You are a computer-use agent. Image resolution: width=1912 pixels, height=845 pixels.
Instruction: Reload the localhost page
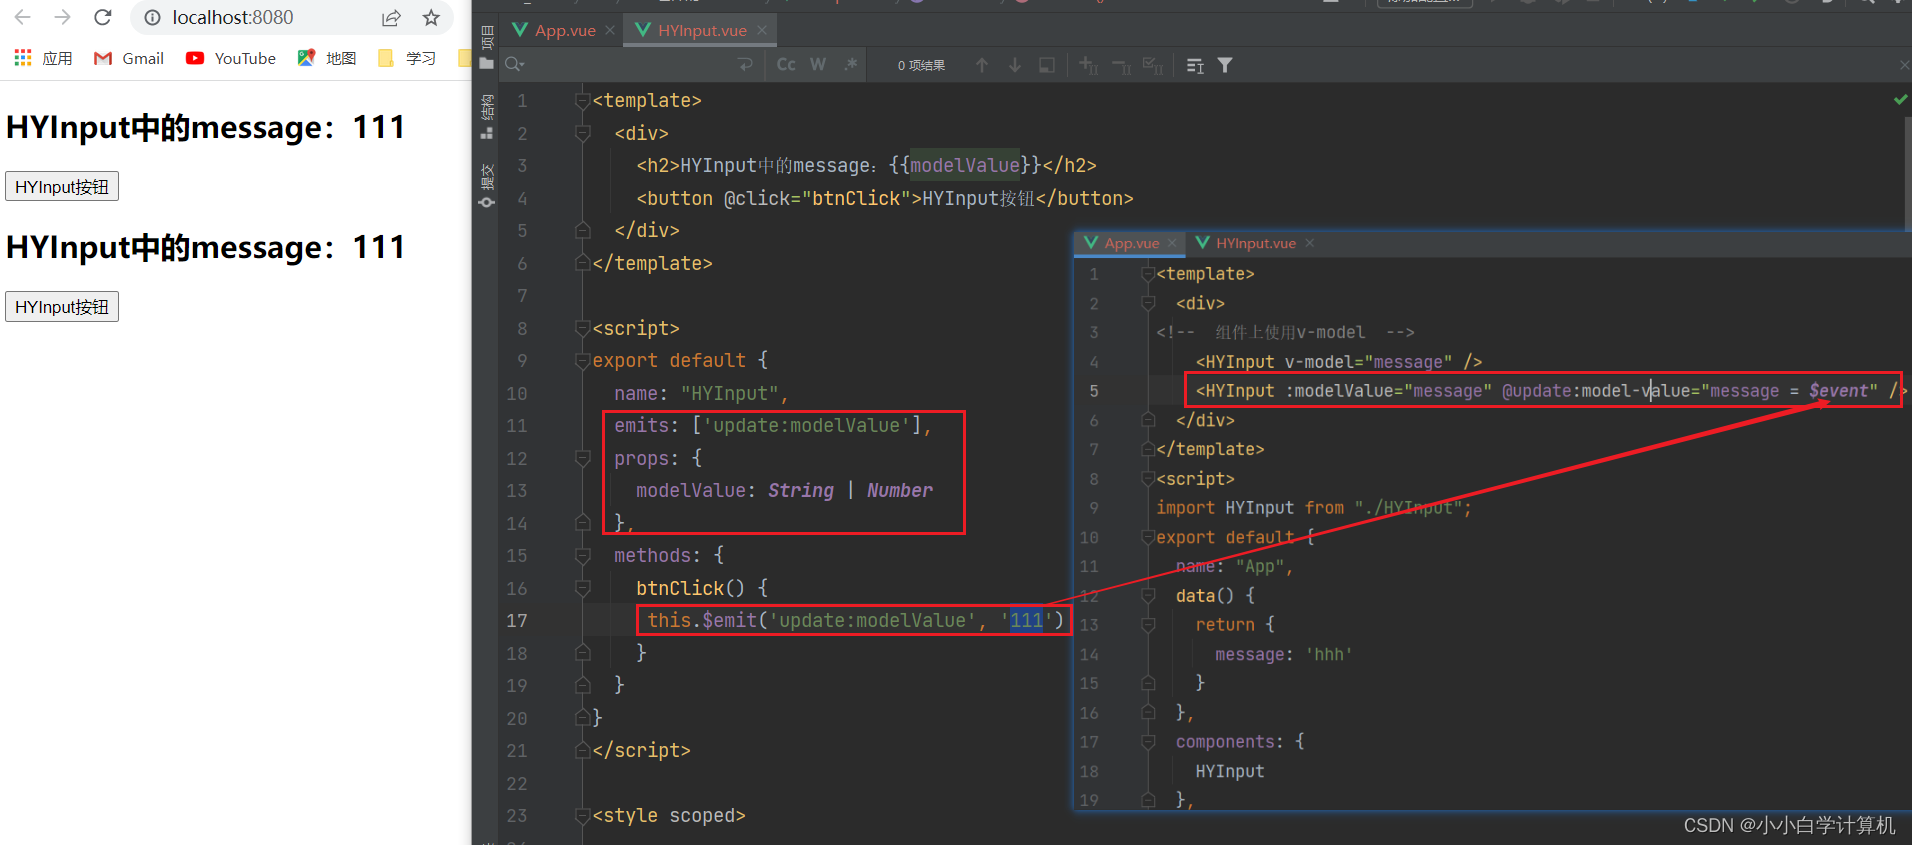pos(102,17)
